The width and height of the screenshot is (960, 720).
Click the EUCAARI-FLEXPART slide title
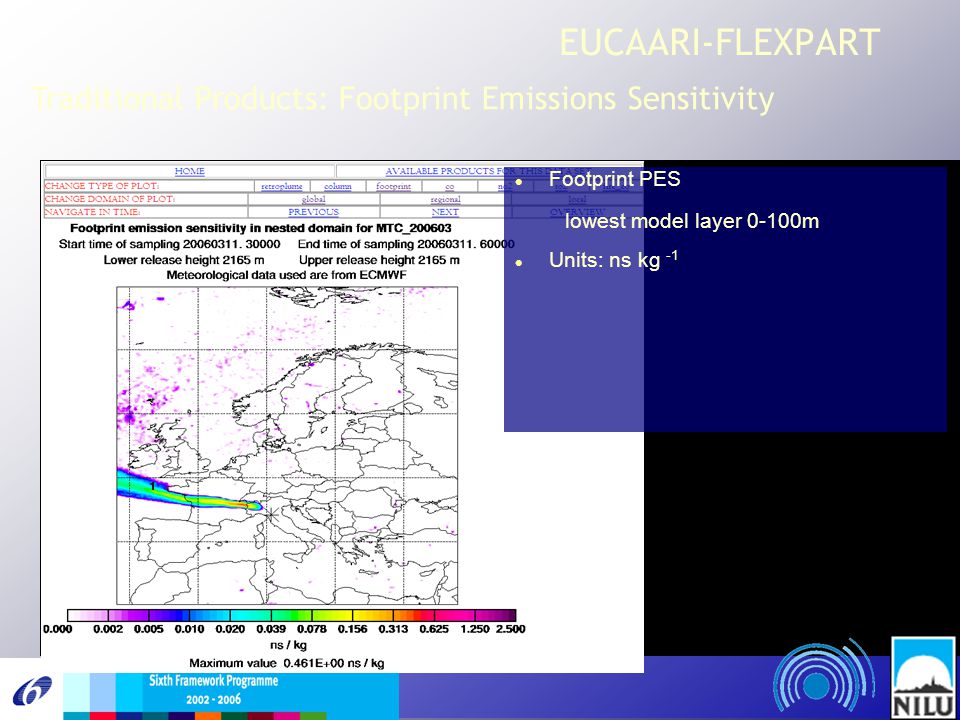pyautogui.click(x=720, y=43)
